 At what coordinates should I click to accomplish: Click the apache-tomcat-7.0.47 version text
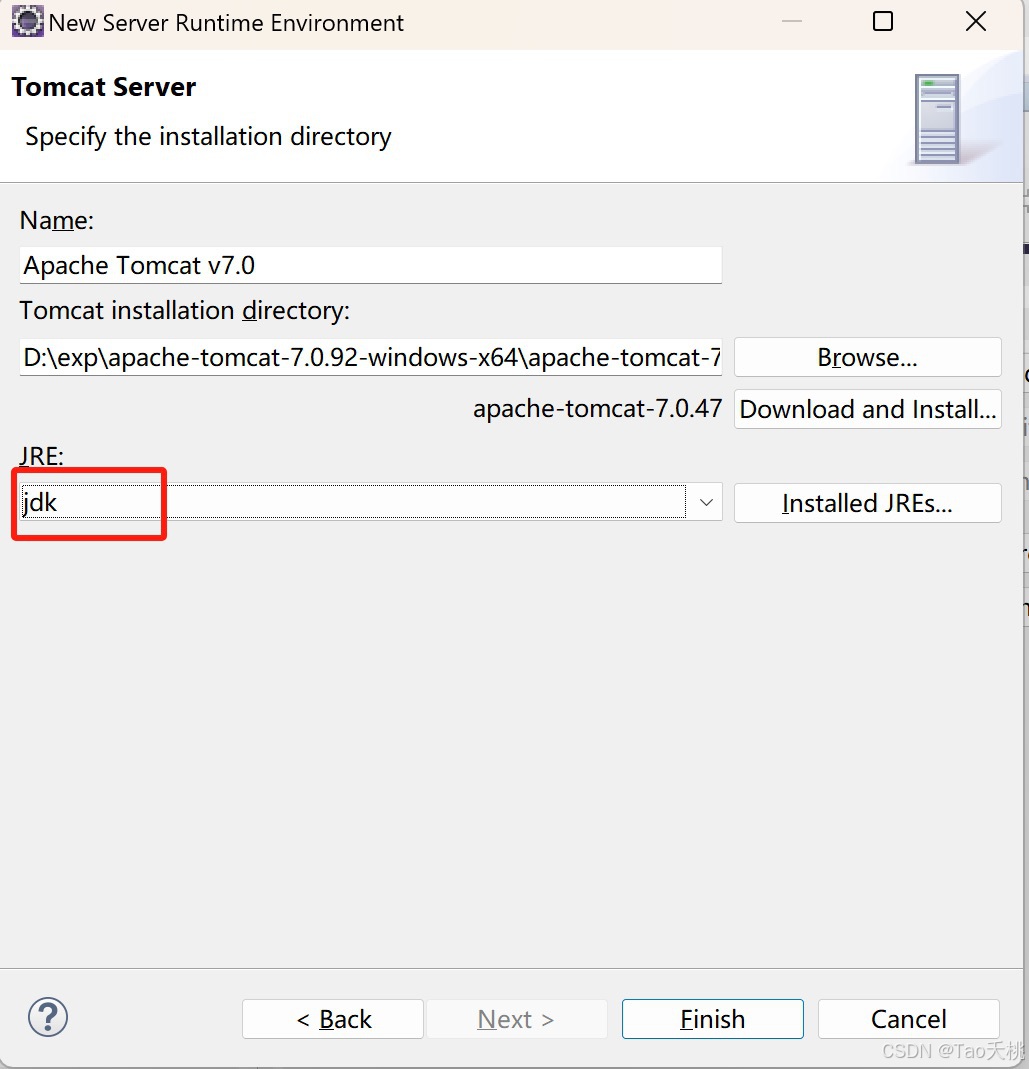[x=597, y=409]
